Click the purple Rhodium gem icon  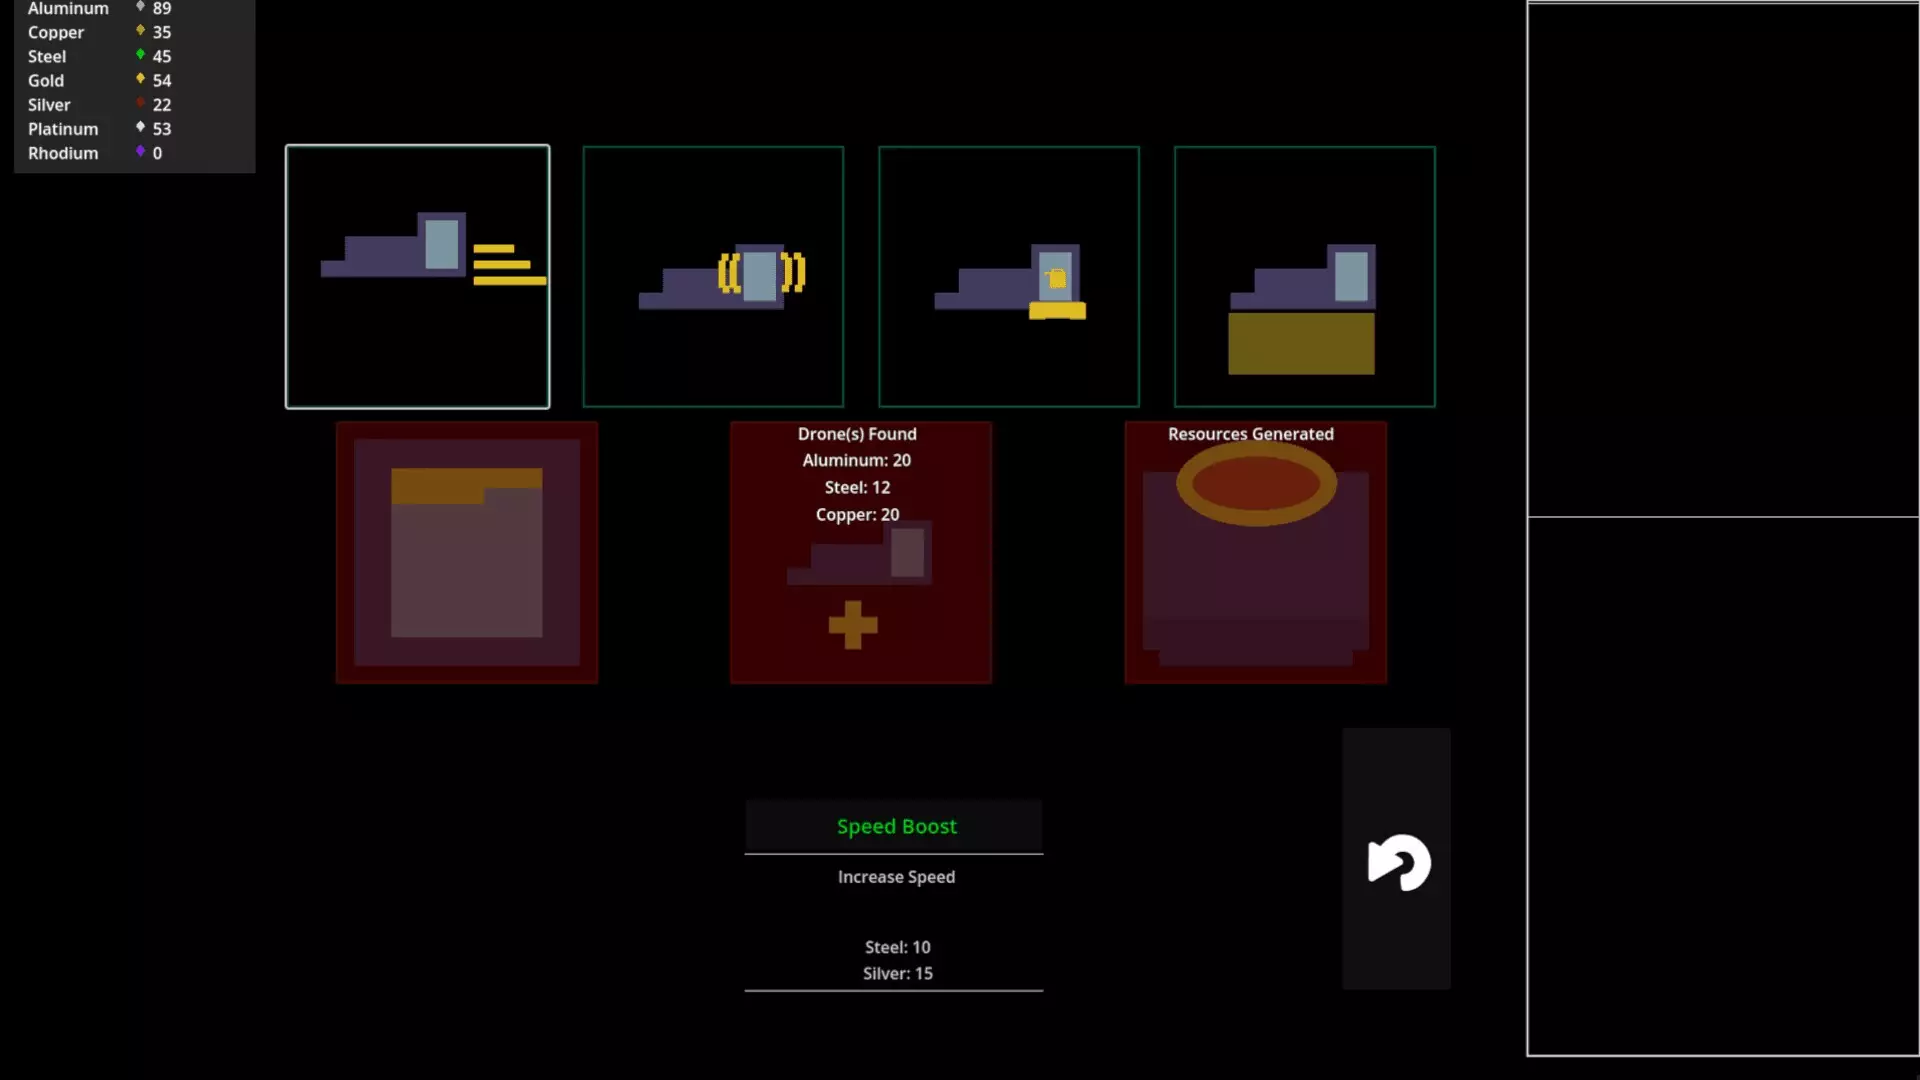140,152
